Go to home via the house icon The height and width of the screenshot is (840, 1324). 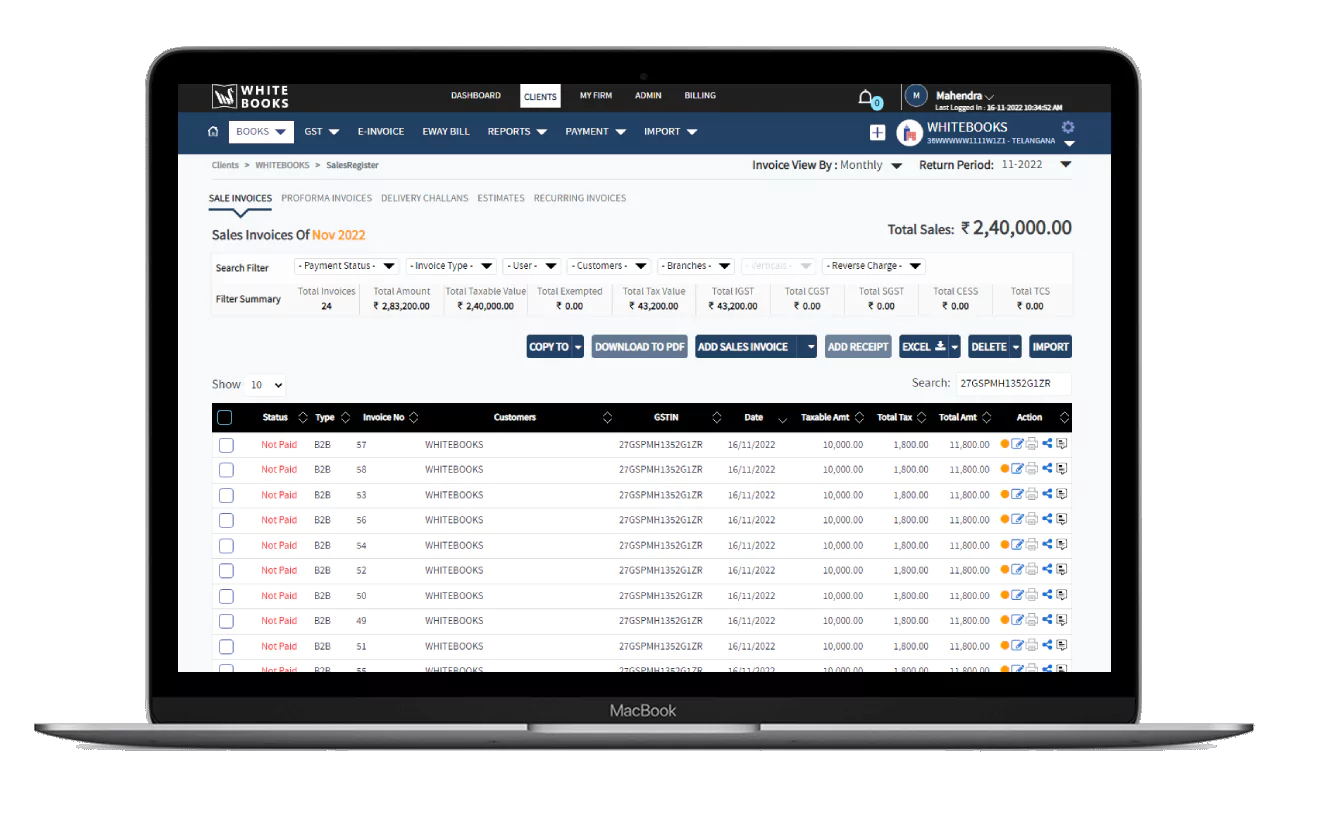click(x=213, y=132)
